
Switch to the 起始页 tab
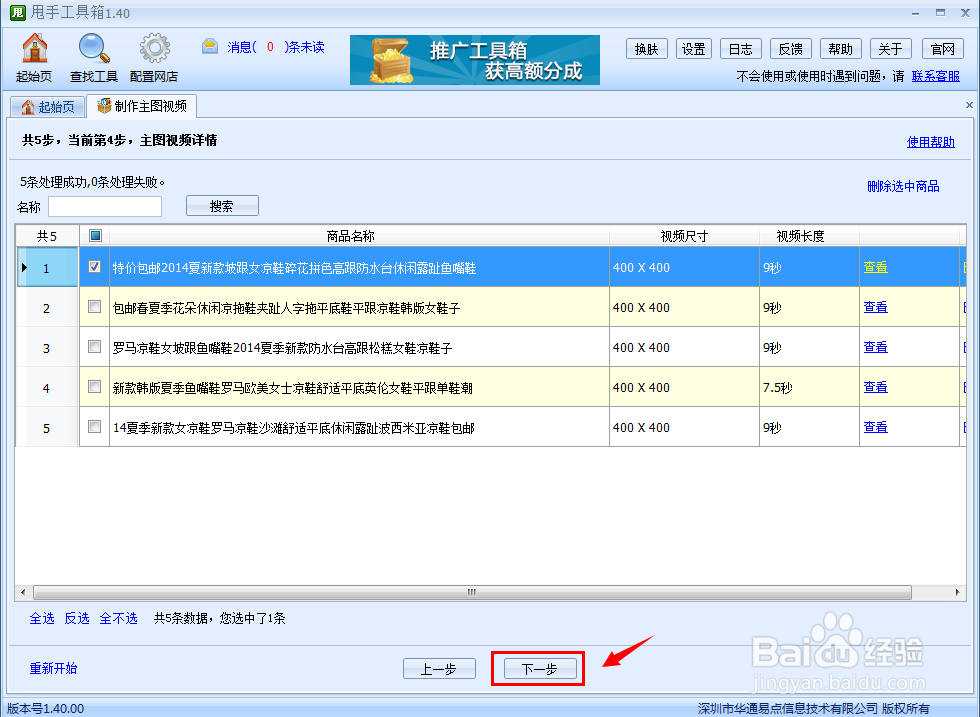pos(48,107)
